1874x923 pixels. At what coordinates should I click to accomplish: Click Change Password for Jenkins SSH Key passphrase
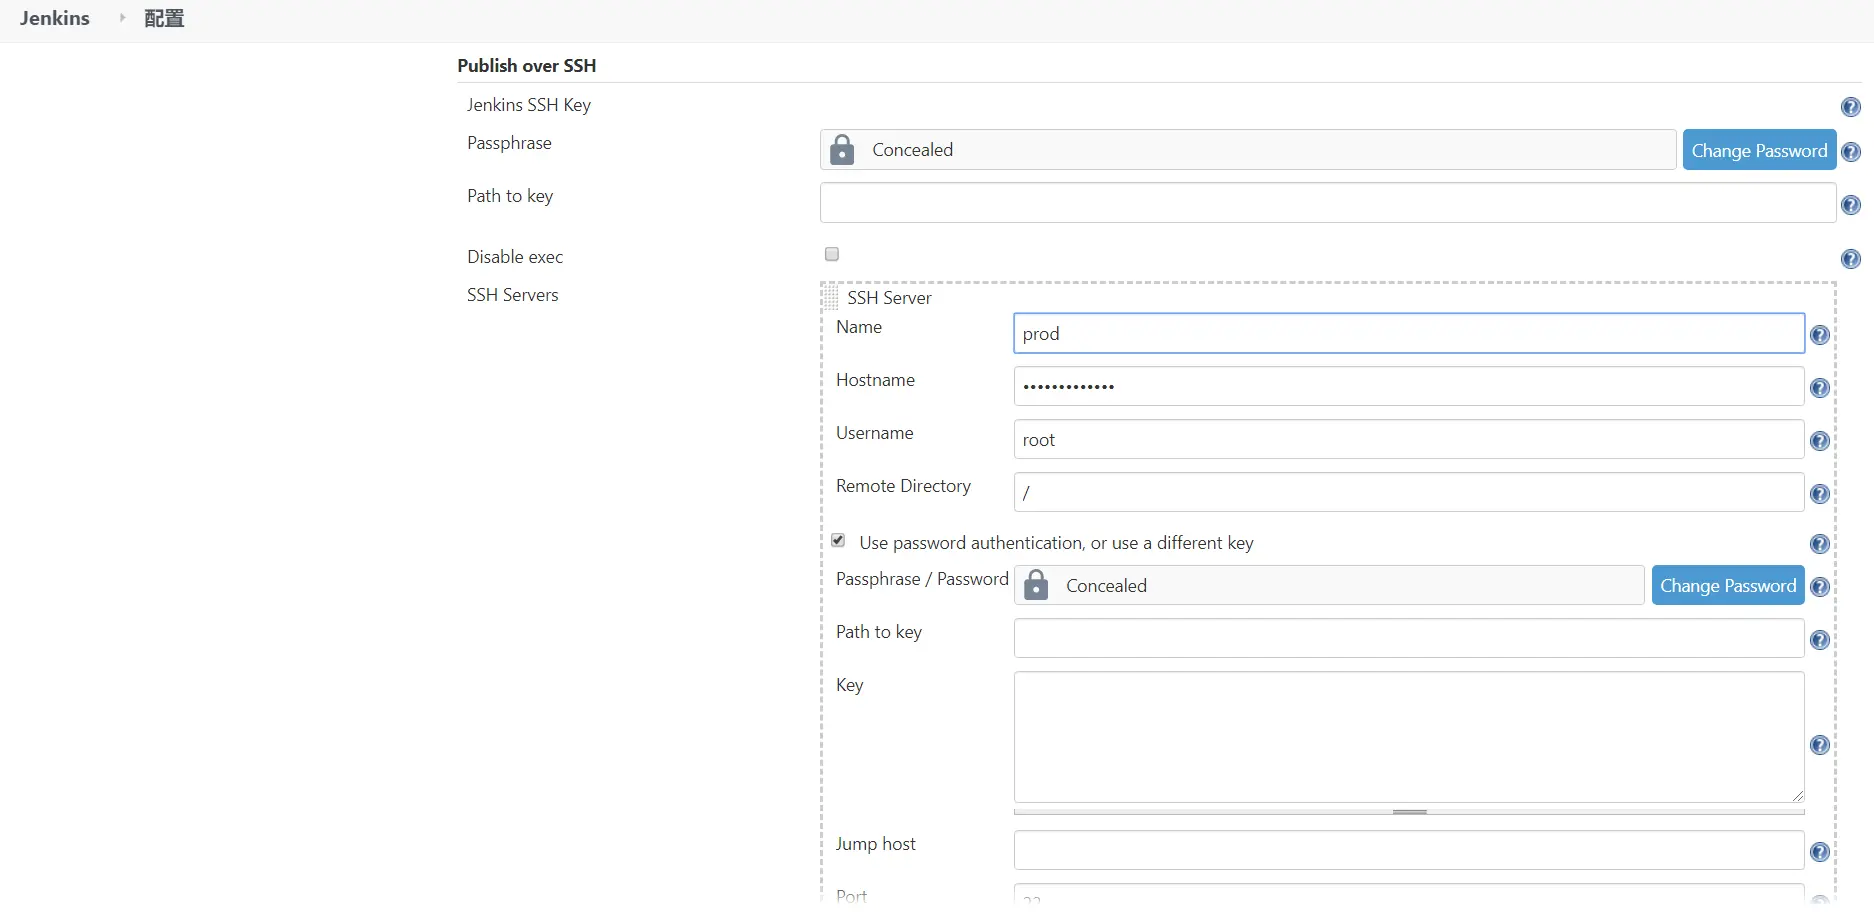click(1759, 150)
